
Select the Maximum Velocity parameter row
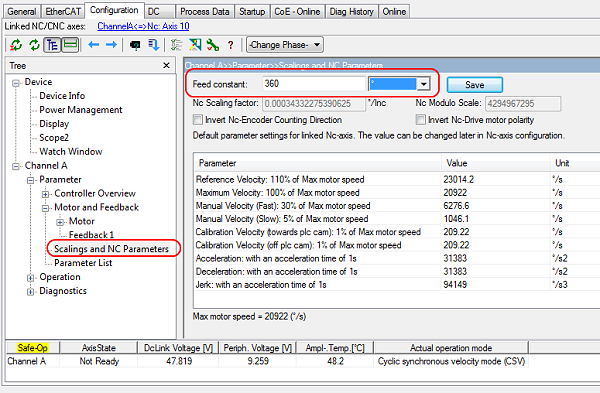point(397,192)
